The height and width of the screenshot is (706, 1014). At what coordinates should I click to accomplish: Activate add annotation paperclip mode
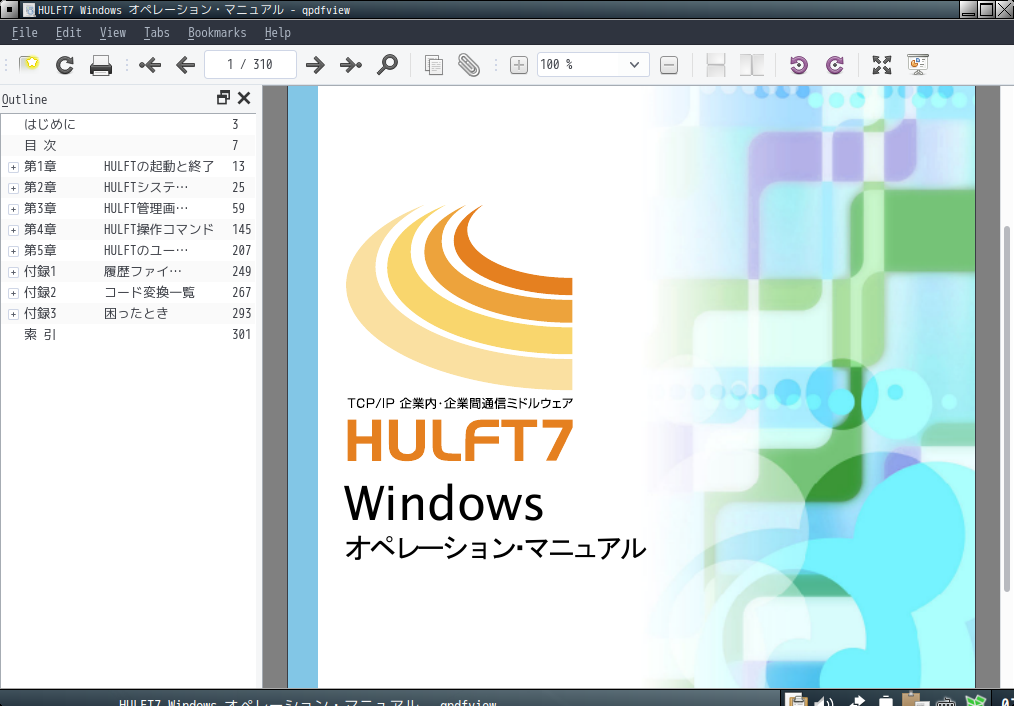click(x=469, y=65)
